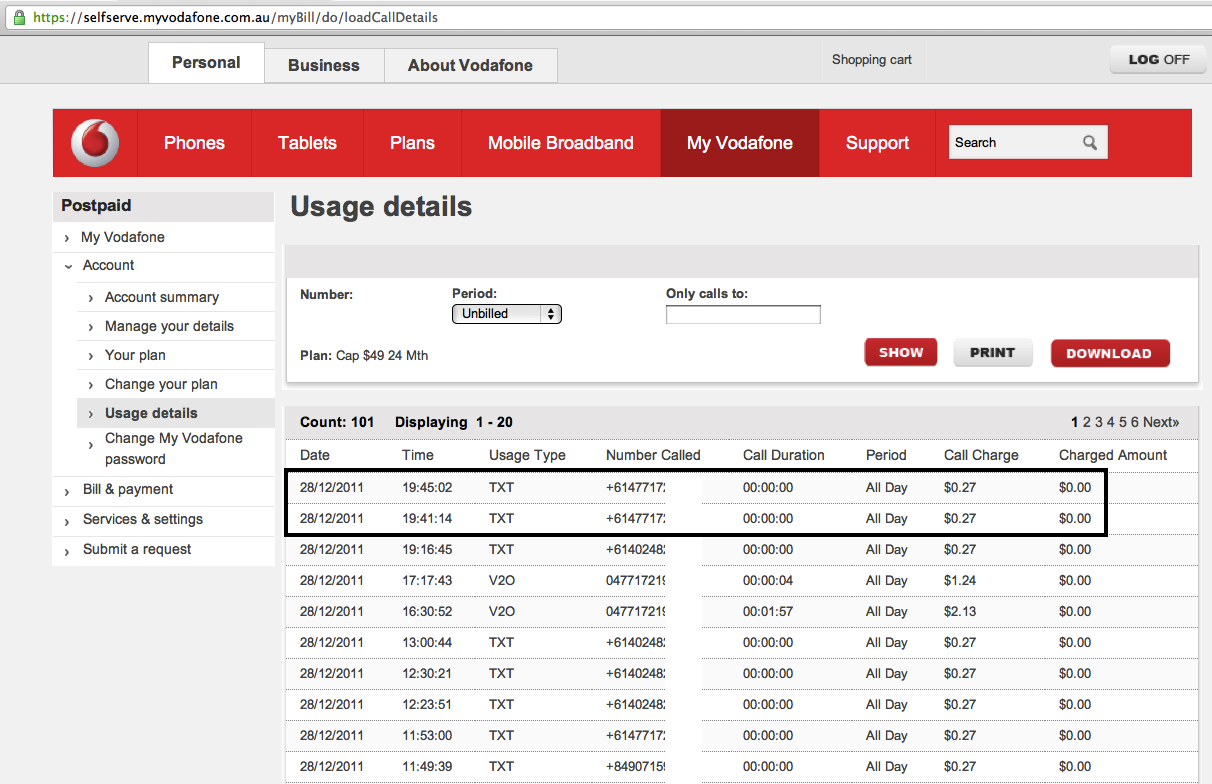
Task: Open the Shopping cart link
Action: point(872,60)
